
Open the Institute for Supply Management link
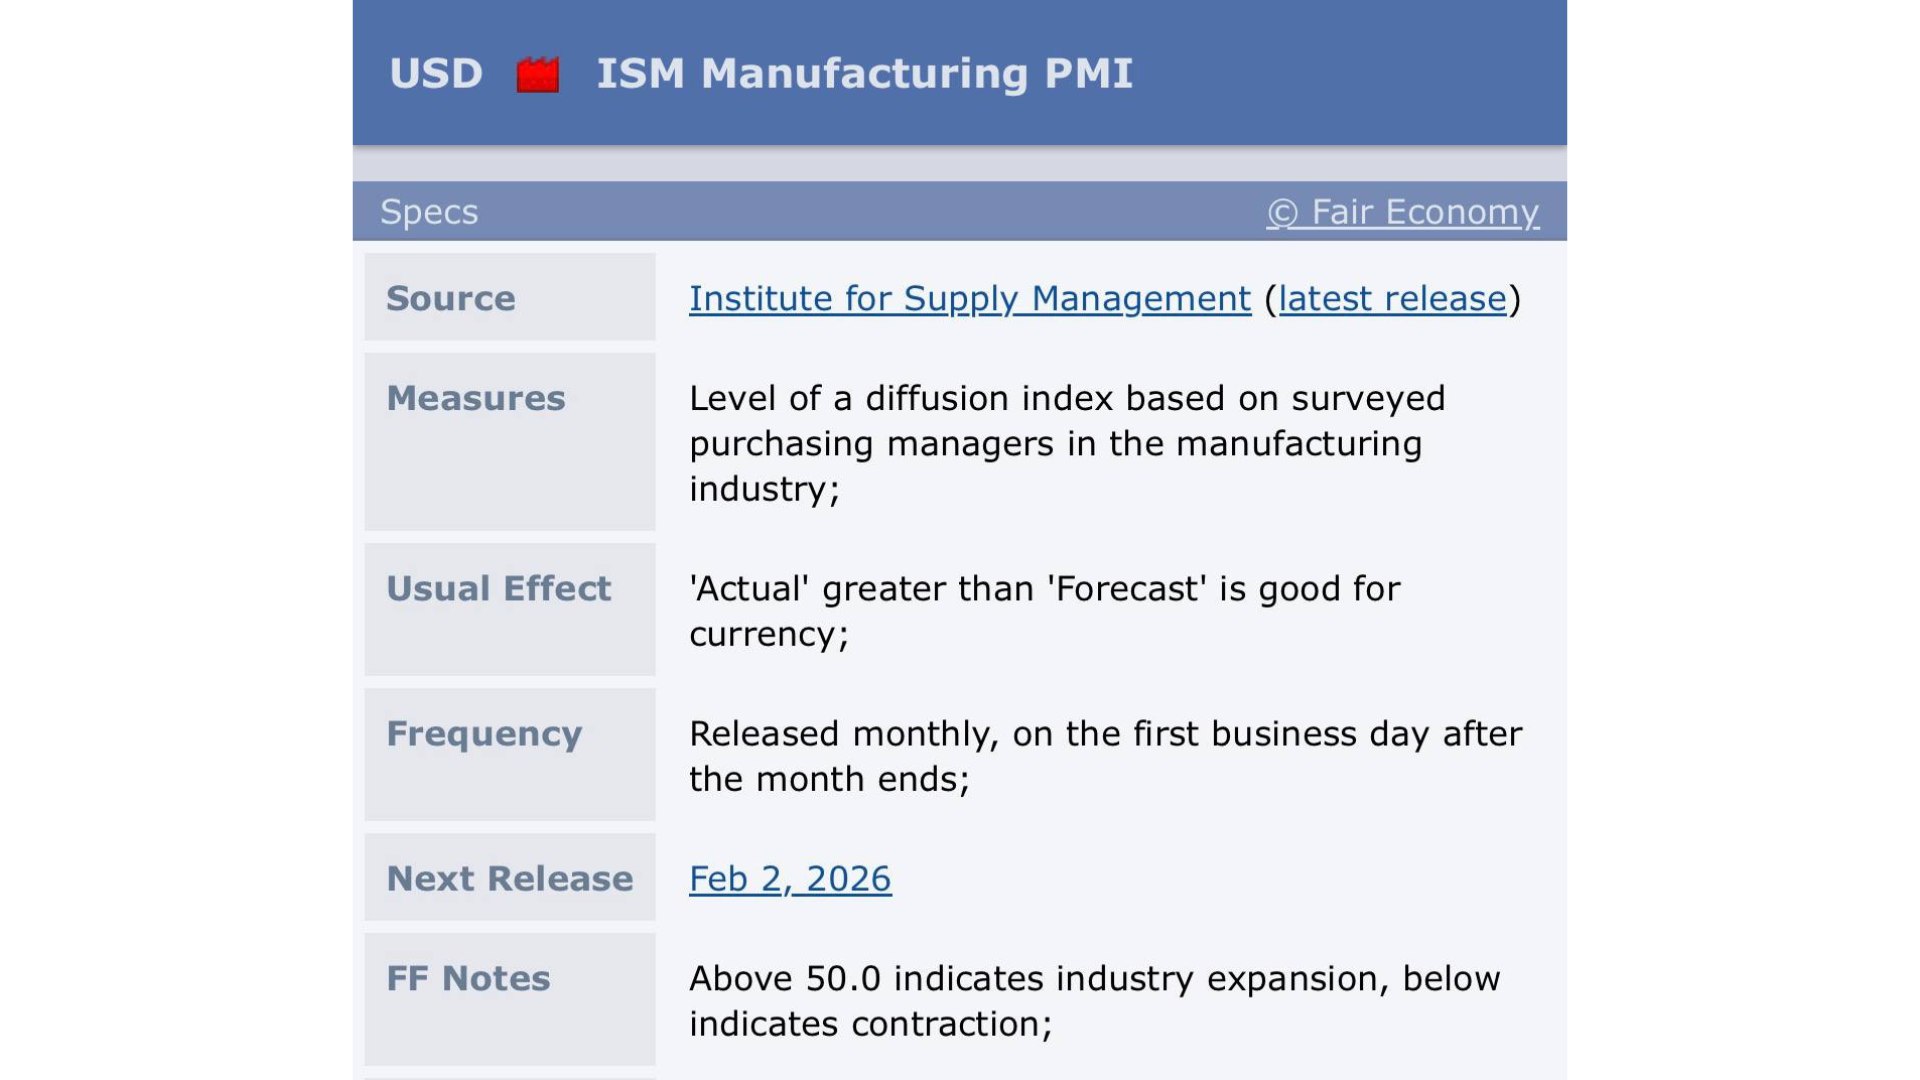tap(969, 298)
